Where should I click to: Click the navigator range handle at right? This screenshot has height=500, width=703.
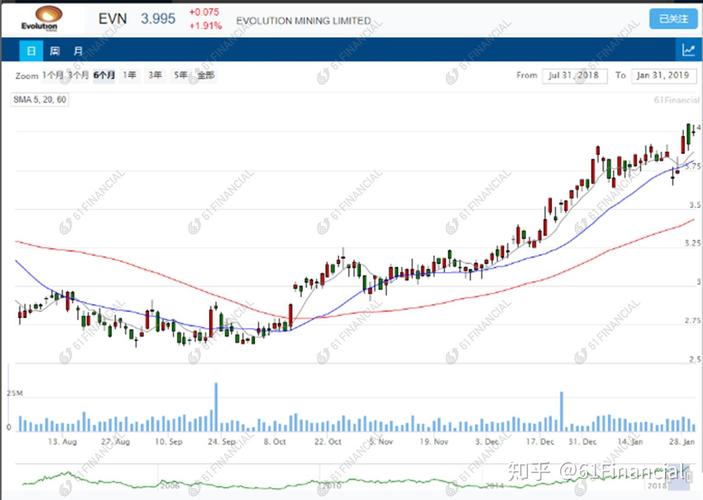pyautogui.click(x=692, y=475)
